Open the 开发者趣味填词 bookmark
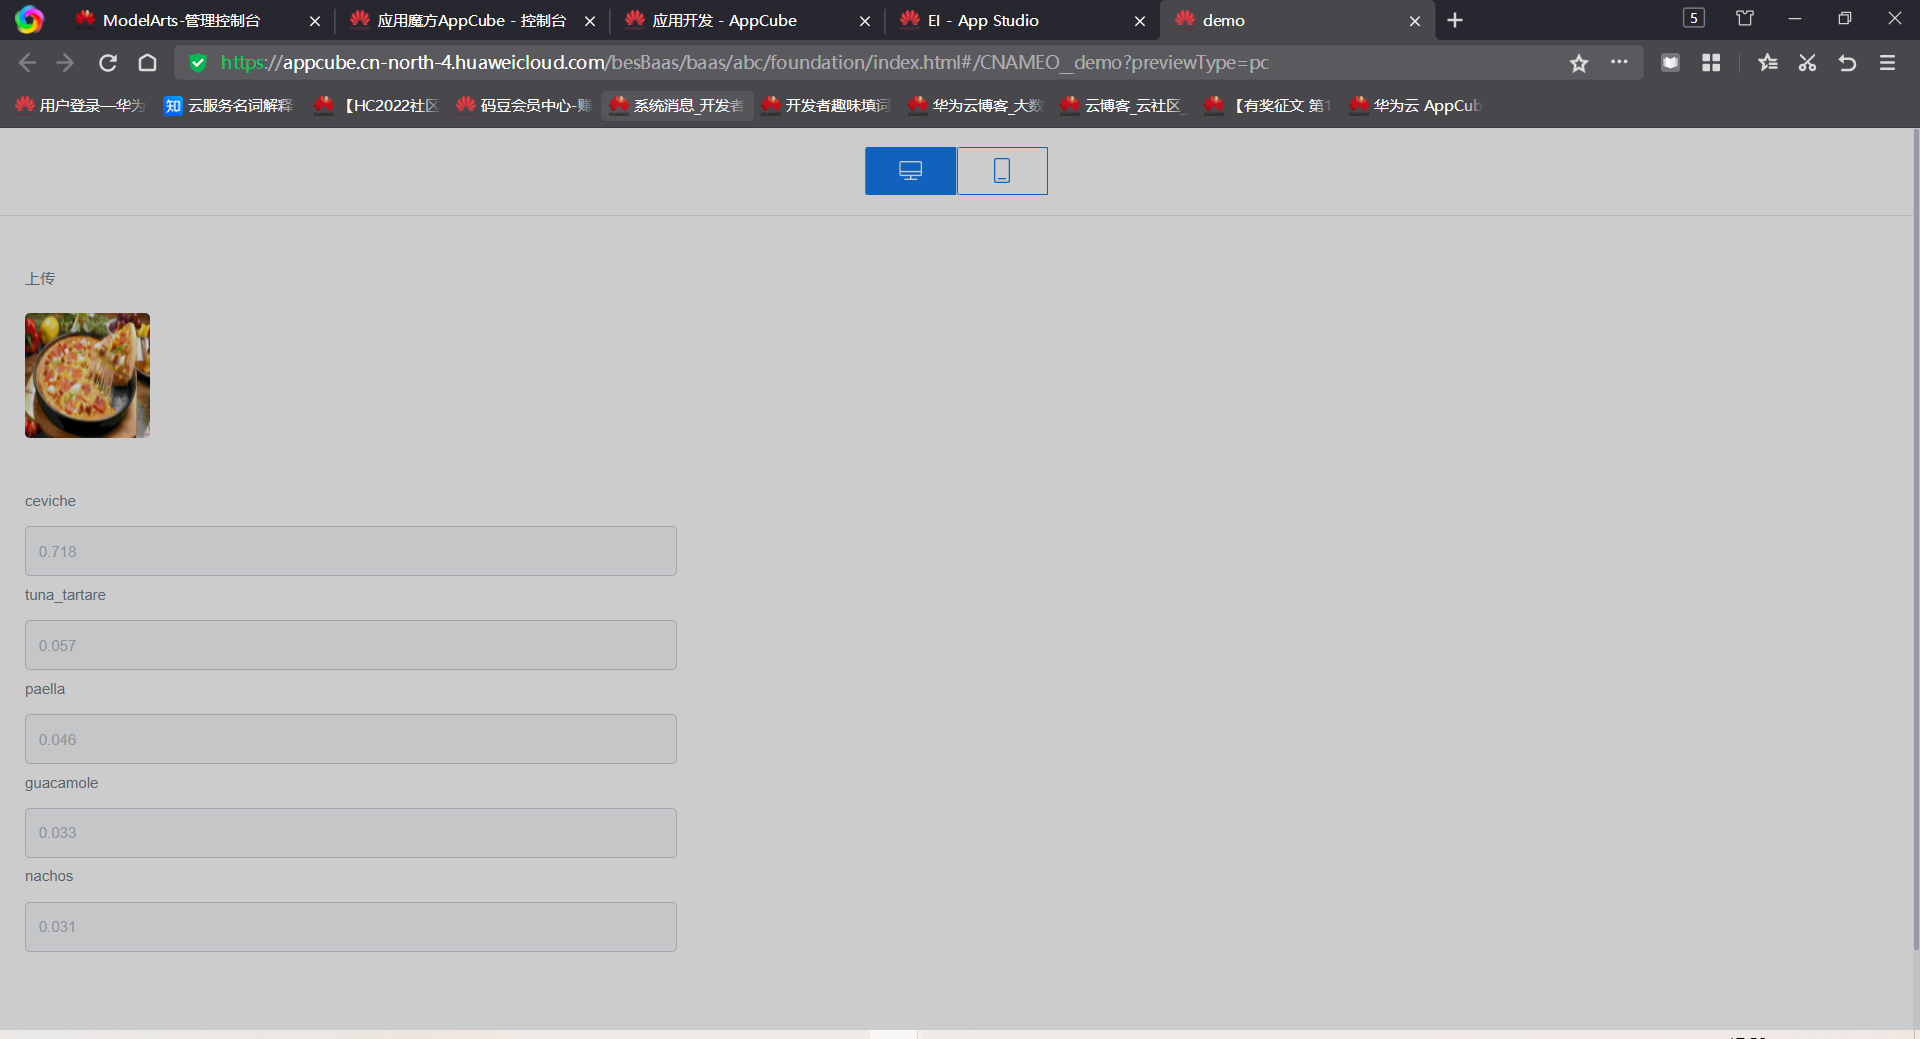The height and width of the screenshot is (1039, 1920). 825,105
